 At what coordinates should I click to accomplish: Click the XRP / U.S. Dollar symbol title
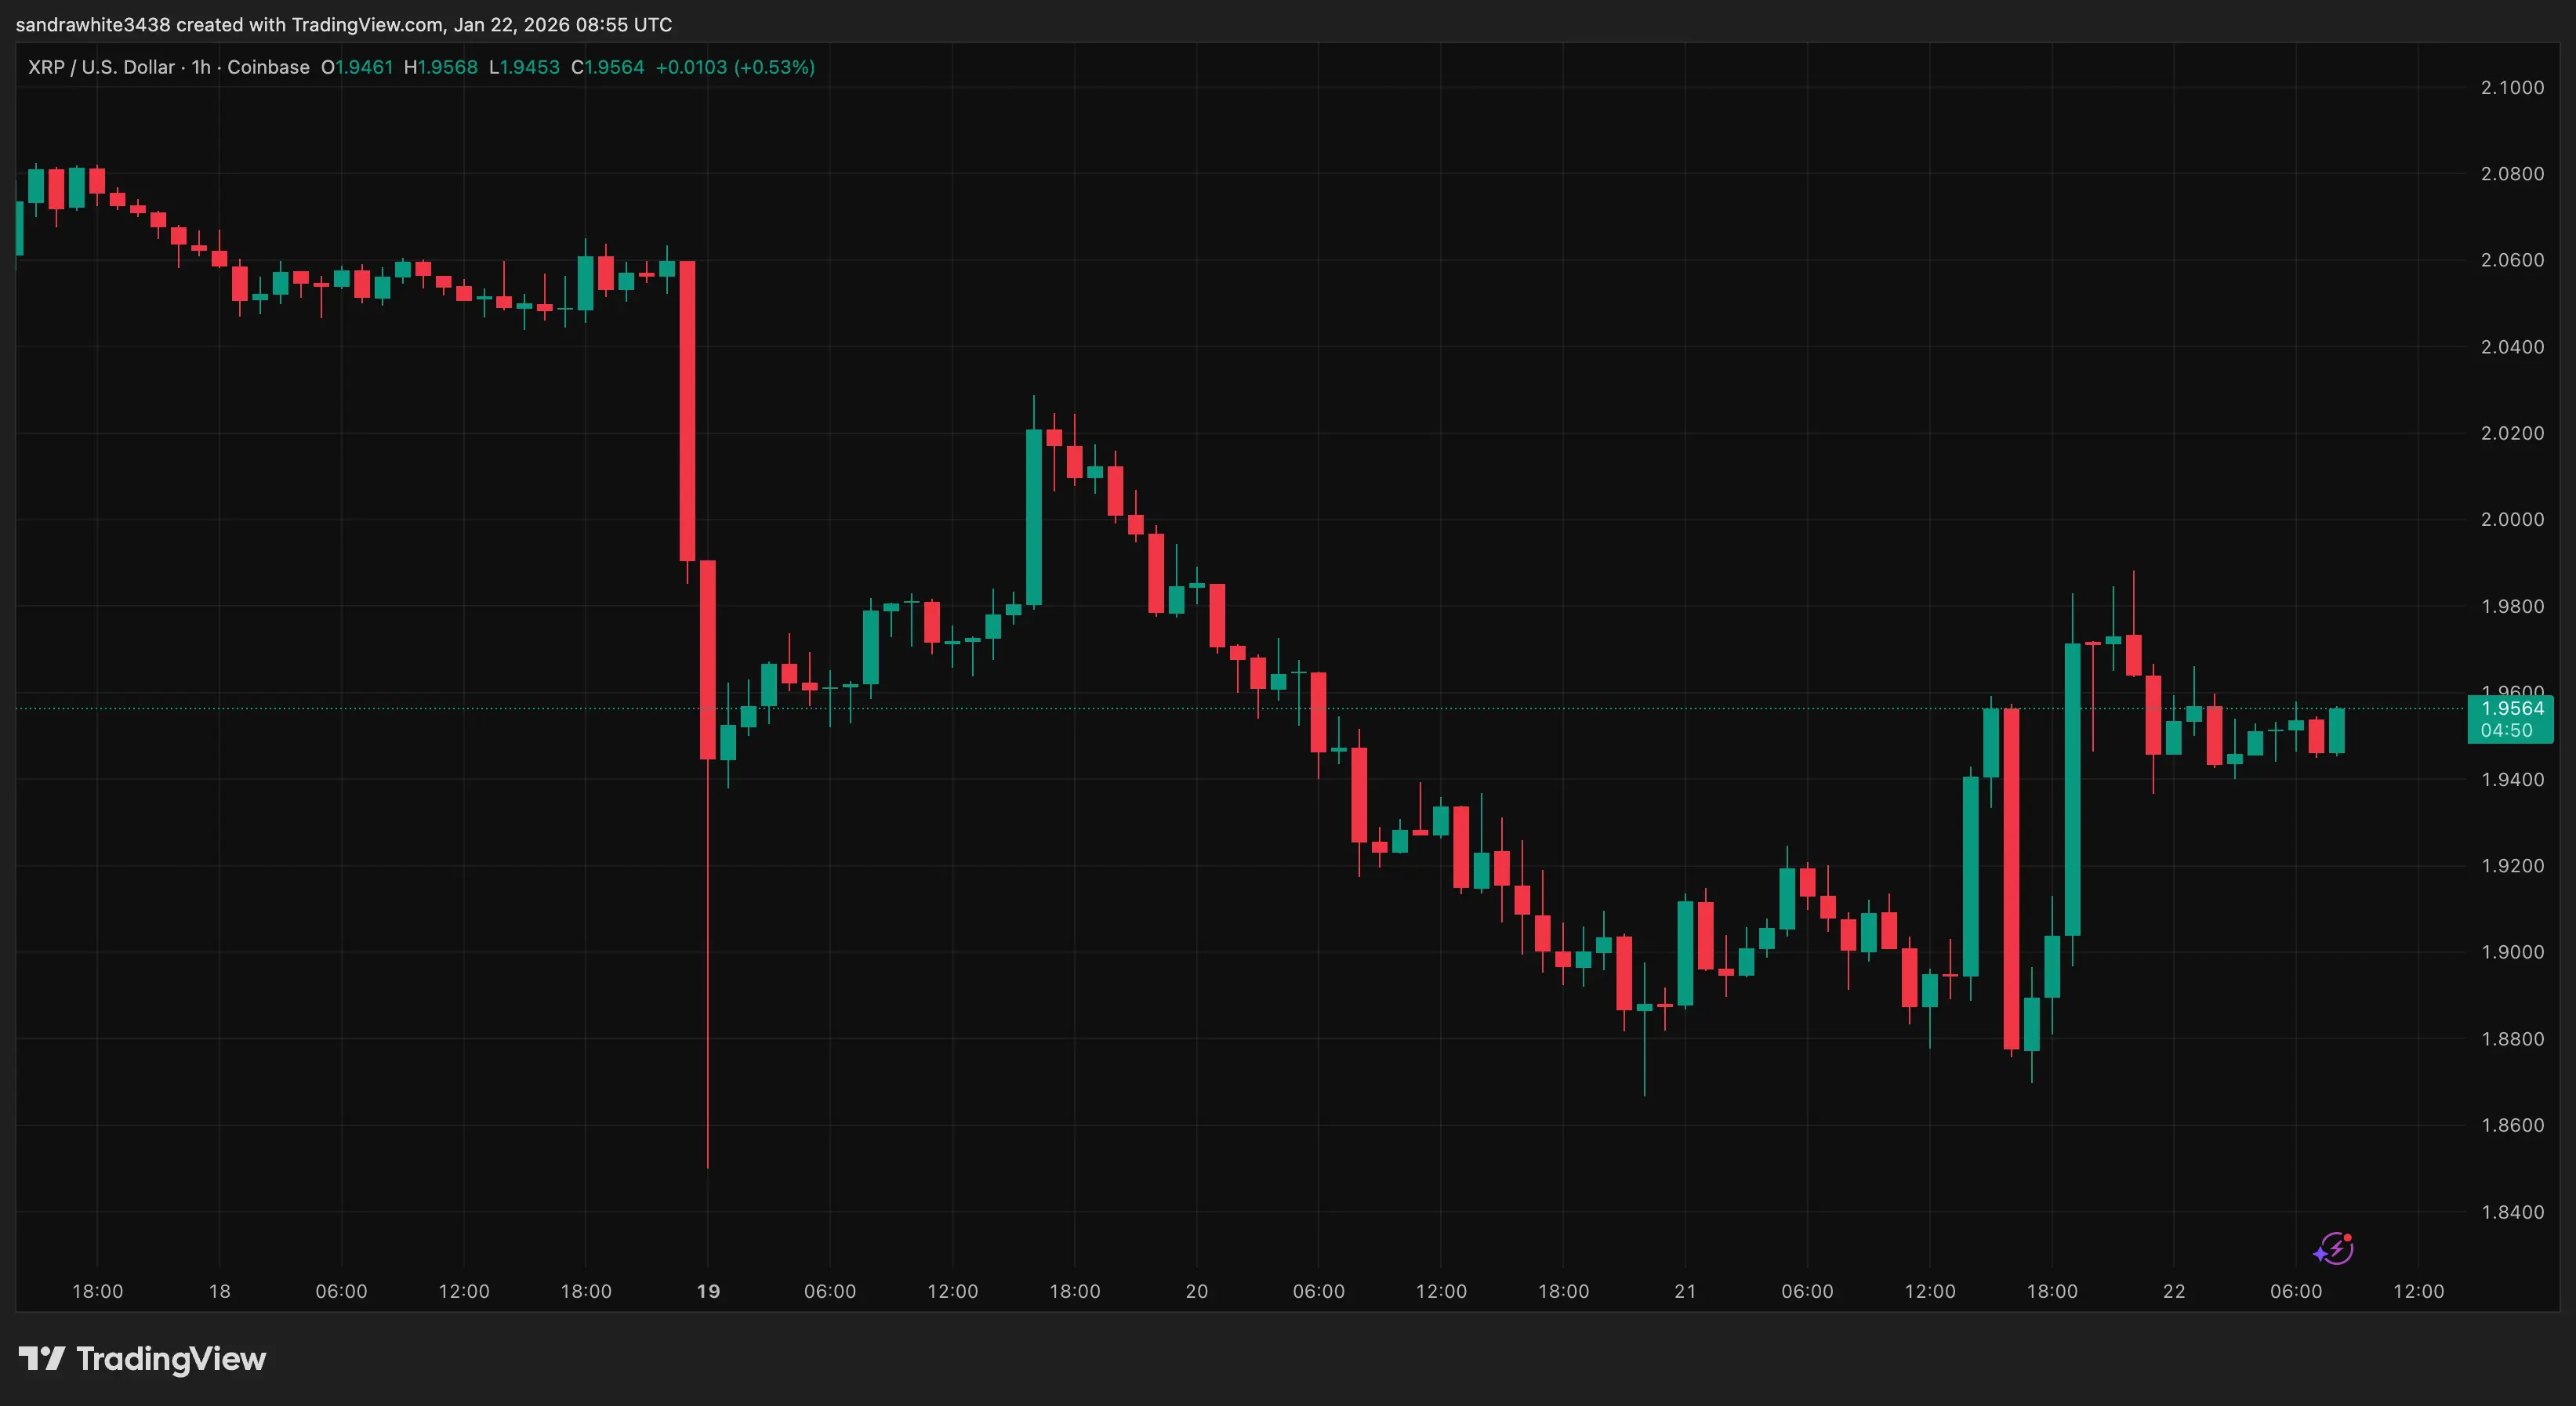pyautogui.click(x=101, y=67)
